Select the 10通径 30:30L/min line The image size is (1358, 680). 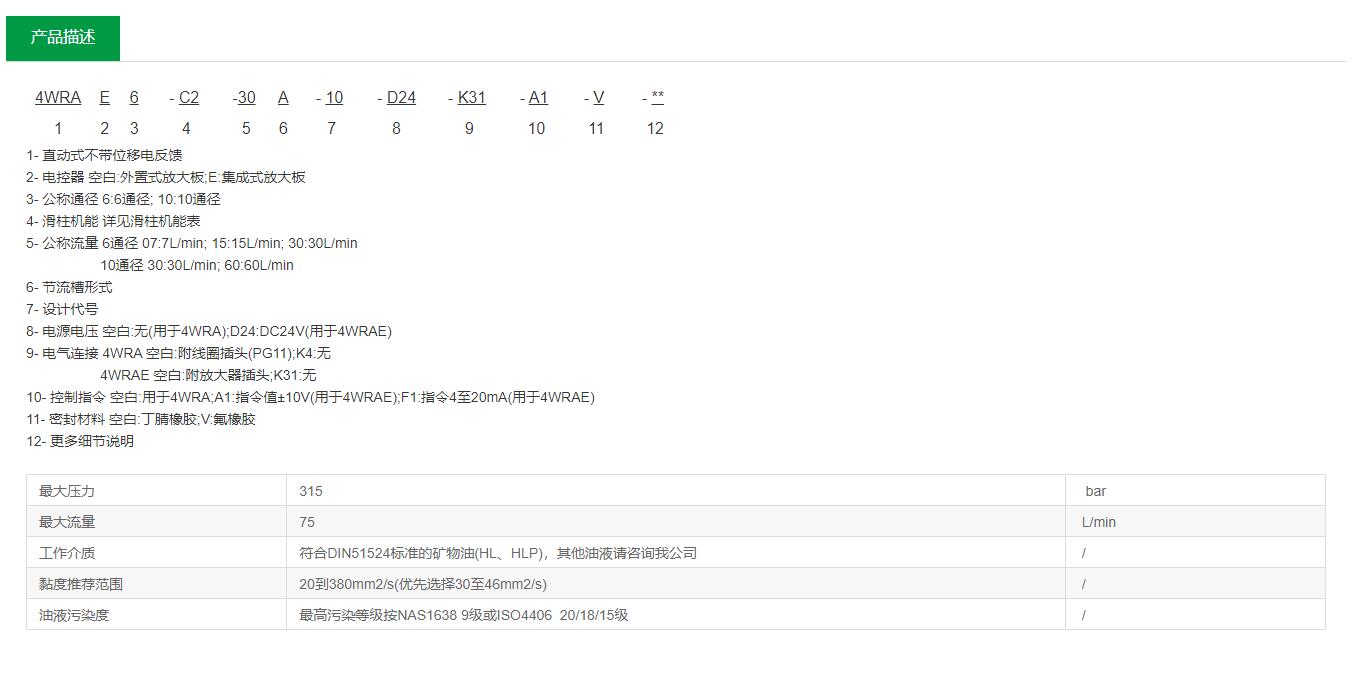point(197,265)
